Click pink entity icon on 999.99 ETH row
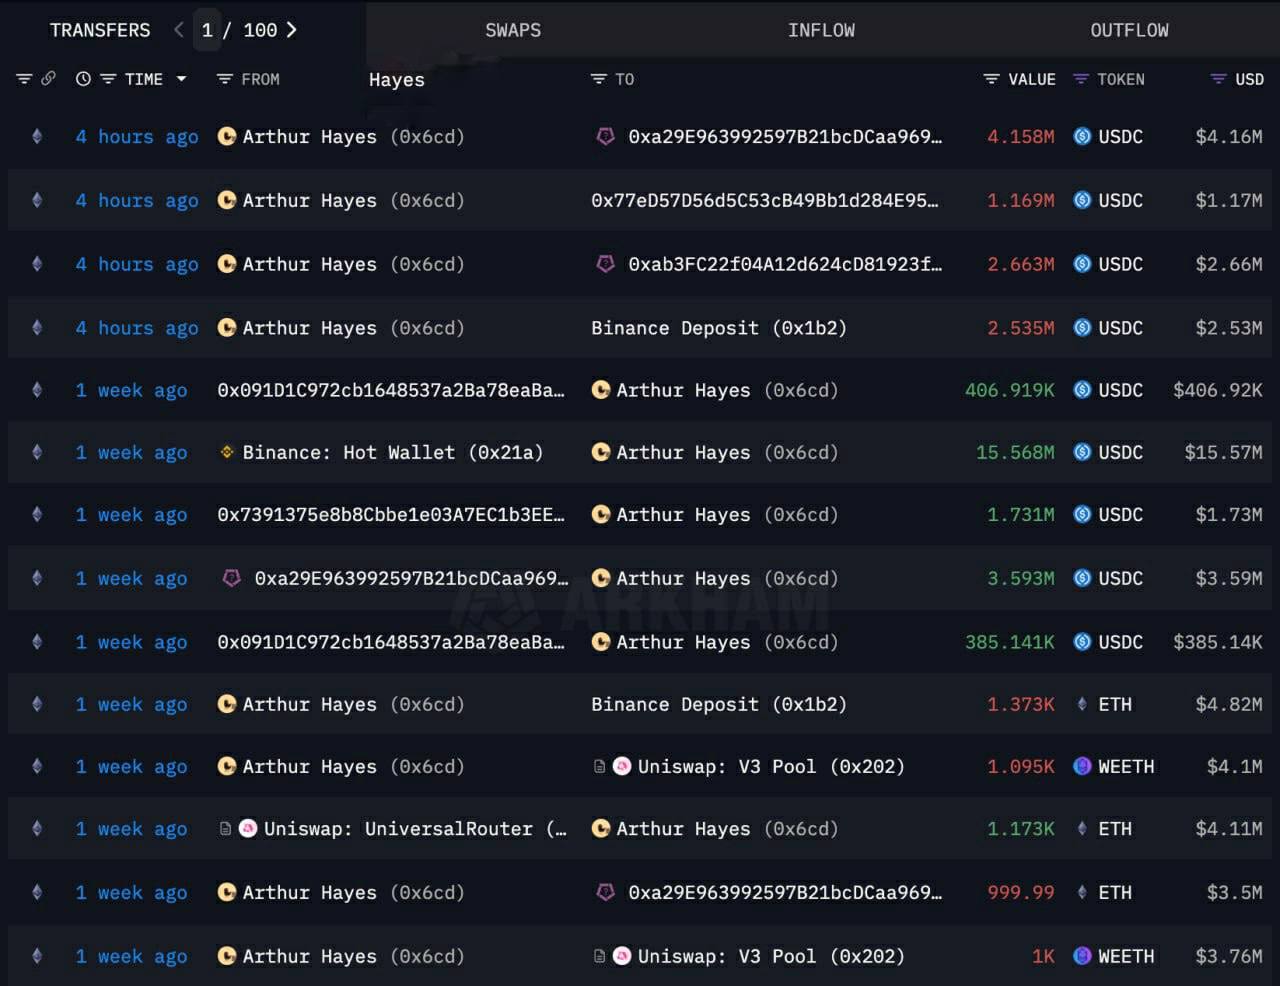 pos(605,892)
